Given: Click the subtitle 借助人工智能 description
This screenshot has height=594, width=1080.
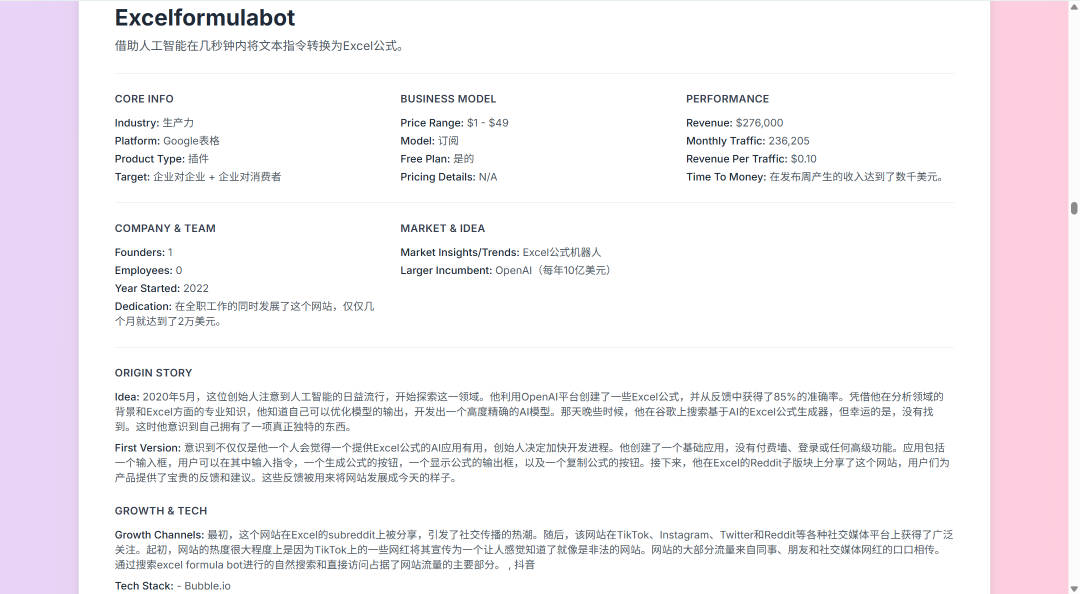Looking at the screenshot, I should 259,46.
